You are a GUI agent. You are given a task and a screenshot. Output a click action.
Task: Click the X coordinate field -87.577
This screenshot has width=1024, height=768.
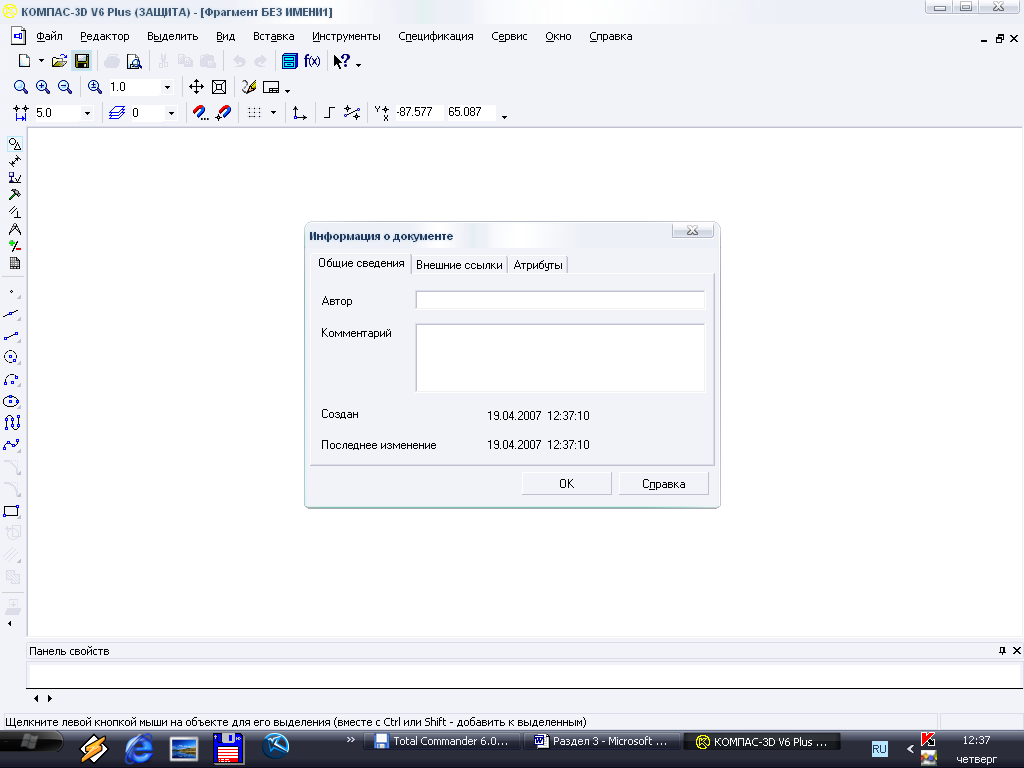coord(418,112)
